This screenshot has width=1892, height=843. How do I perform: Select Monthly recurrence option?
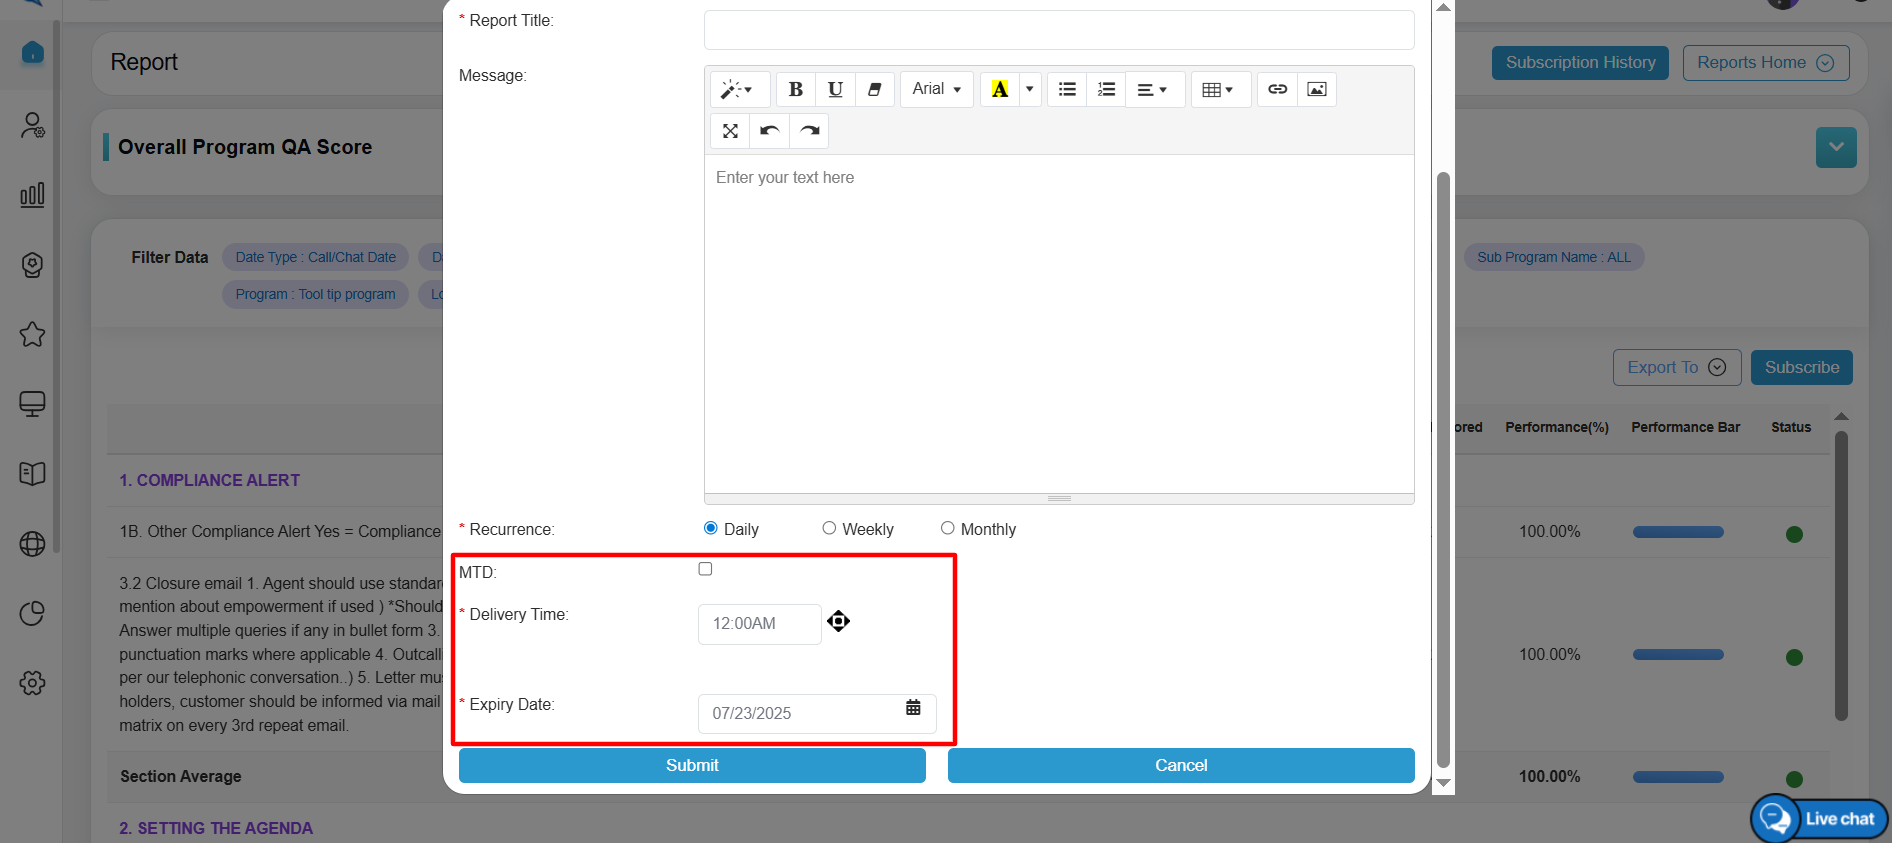tap(947, 528)
